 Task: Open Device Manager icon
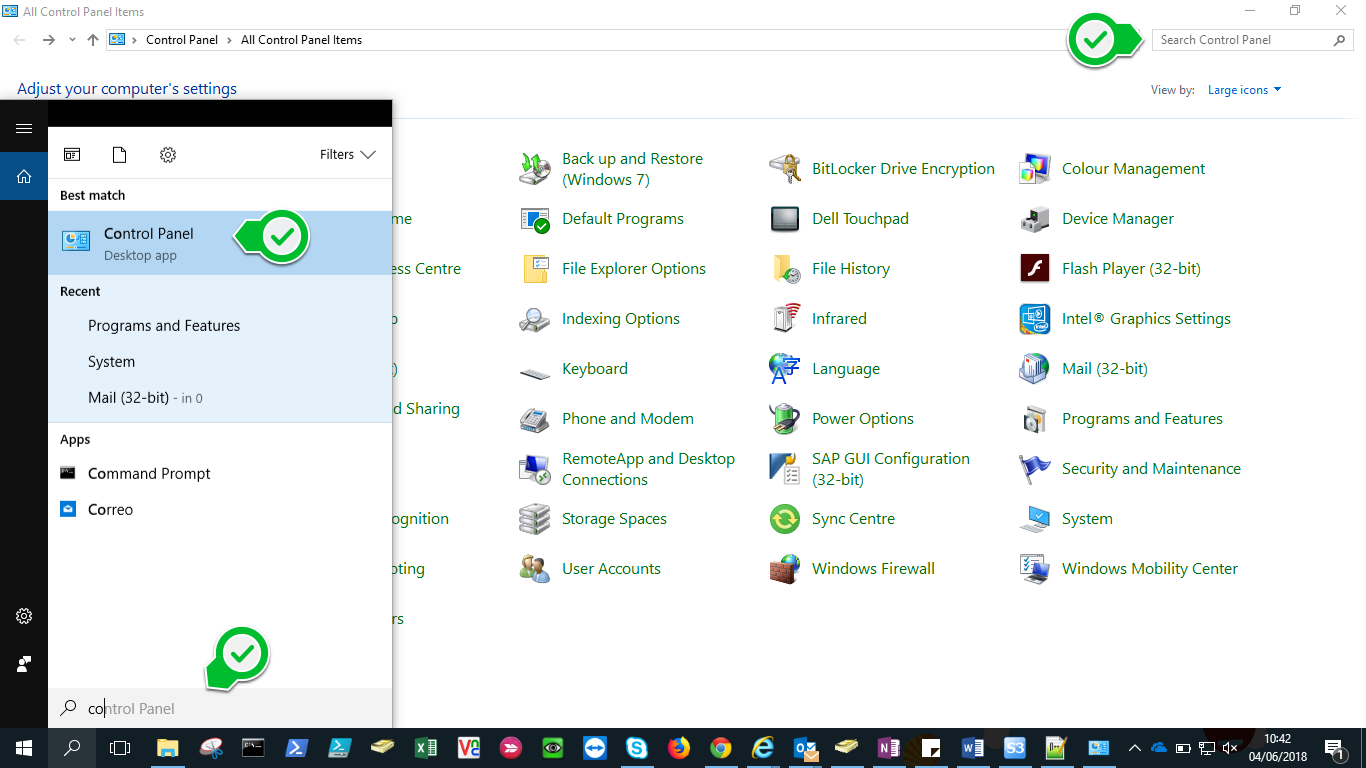[x=1035, y=219]
